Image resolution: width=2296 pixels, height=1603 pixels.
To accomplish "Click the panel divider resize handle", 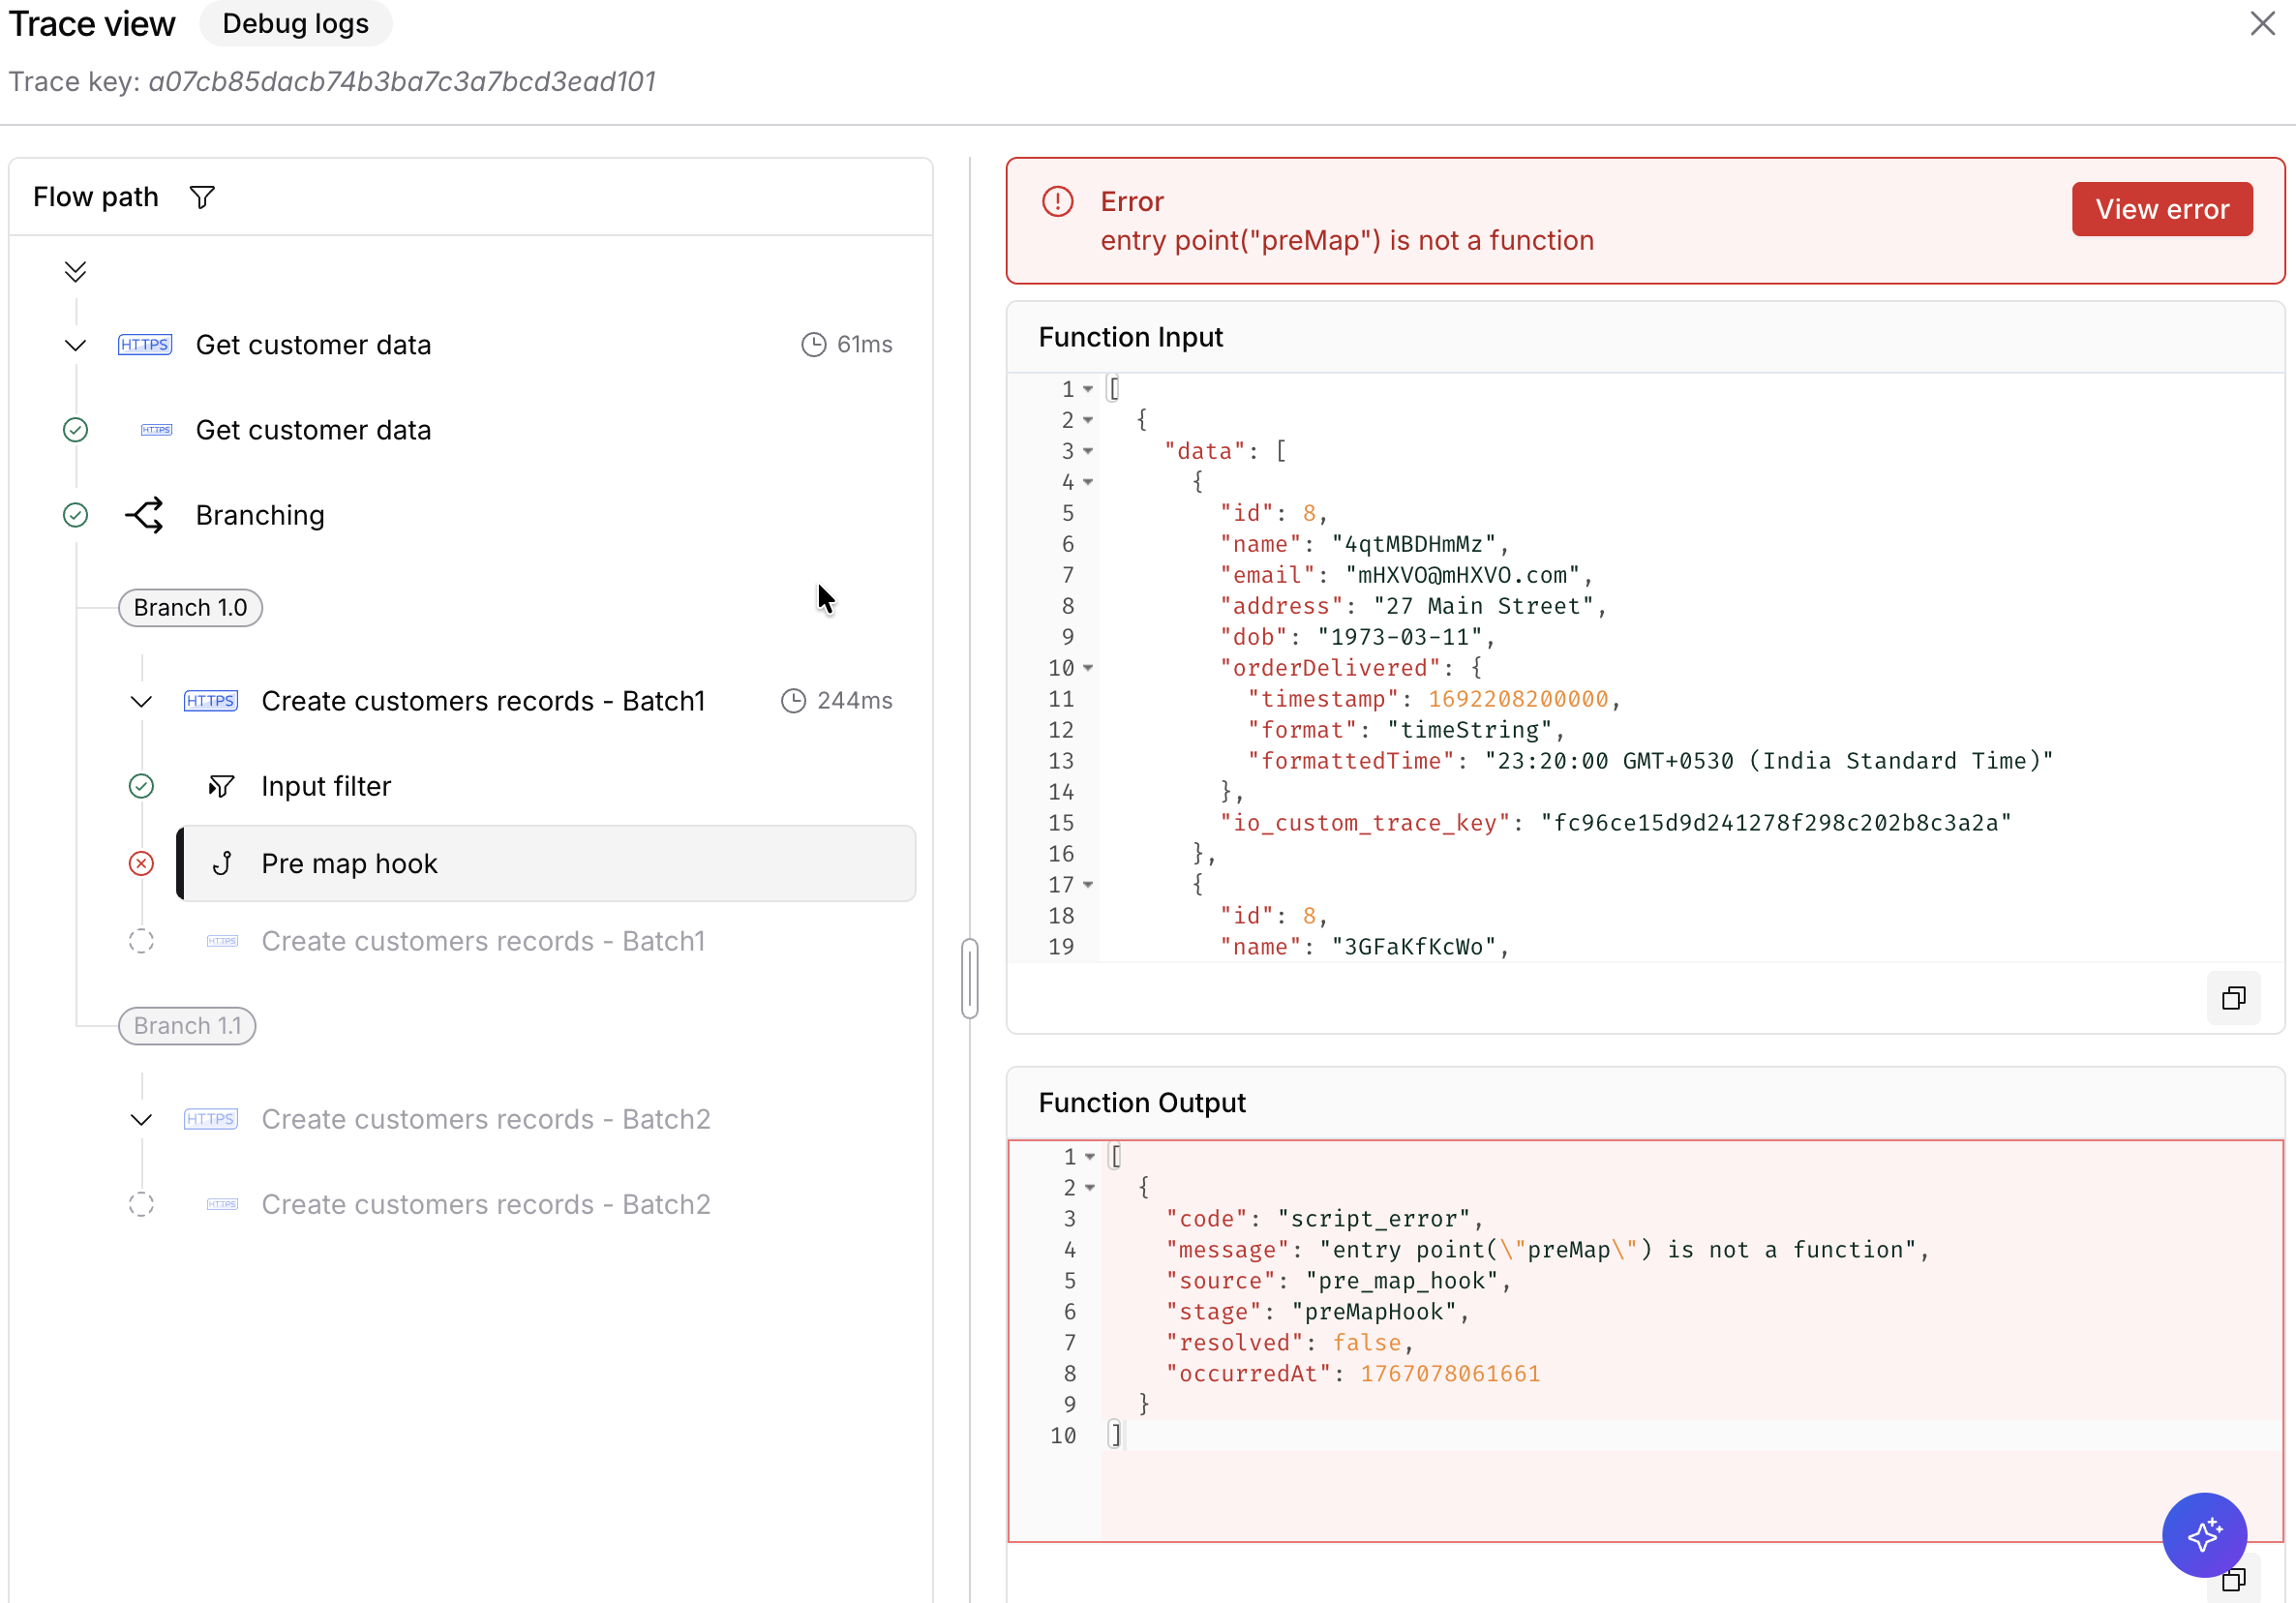I will point(969,977).
